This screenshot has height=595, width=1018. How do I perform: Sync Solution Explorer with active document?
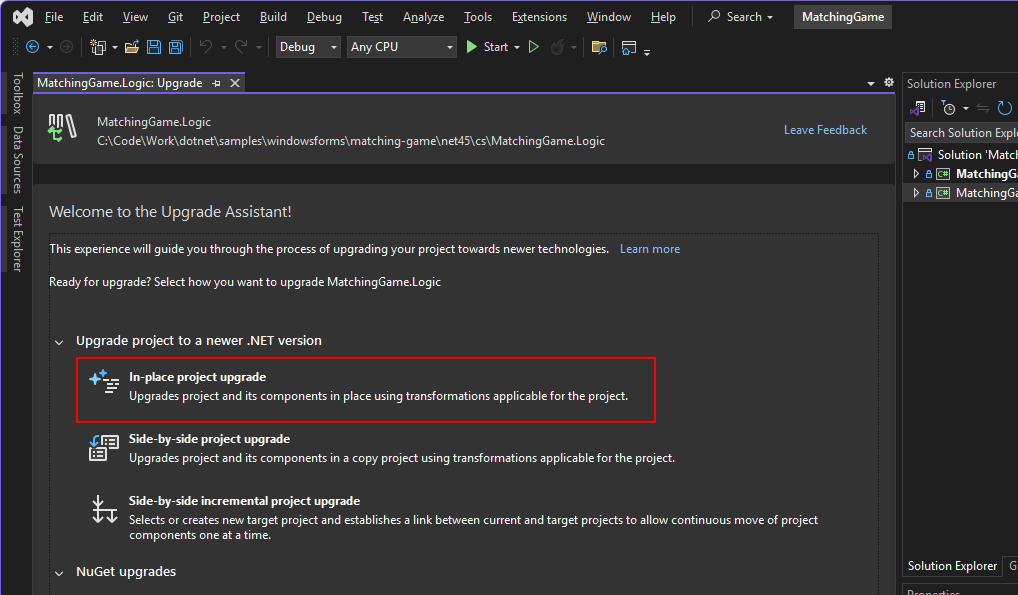click(982, 108)
